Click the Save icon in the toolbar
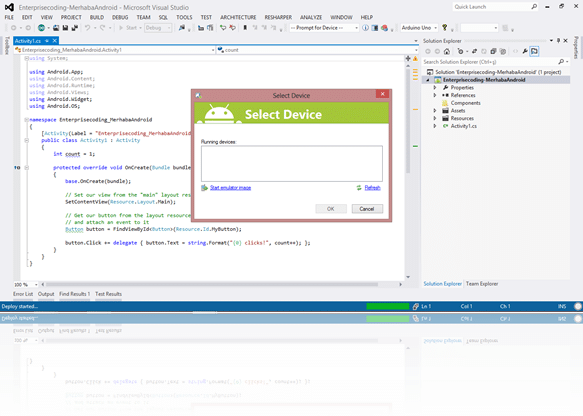Image resolution: width=583 pixels, height=416 pixels. tap(65, 28)
